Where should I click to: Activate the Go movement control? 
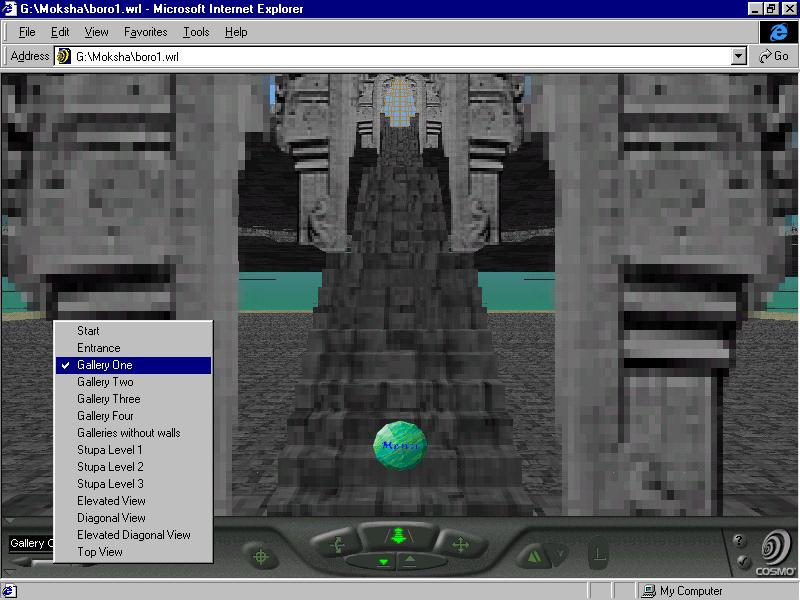point(397,538)
